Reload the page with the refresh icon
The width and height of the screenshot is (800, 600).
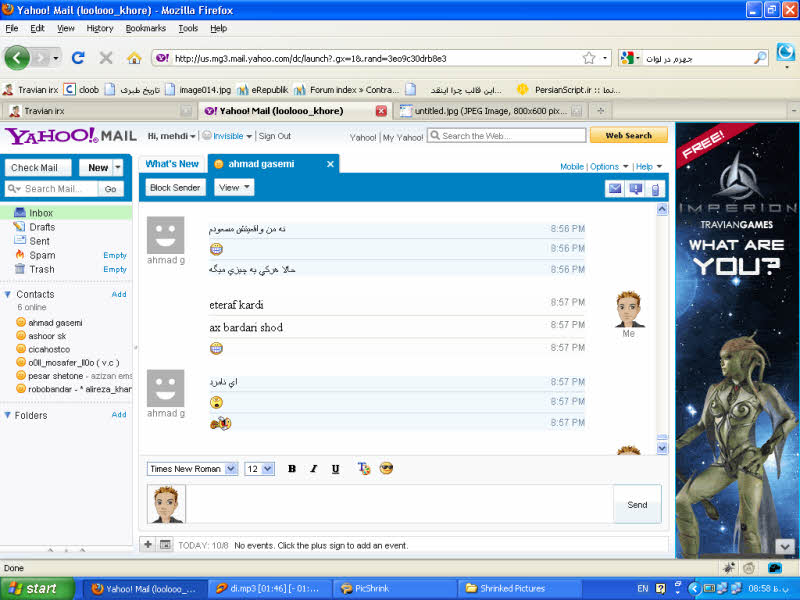[x=78, y=58]
